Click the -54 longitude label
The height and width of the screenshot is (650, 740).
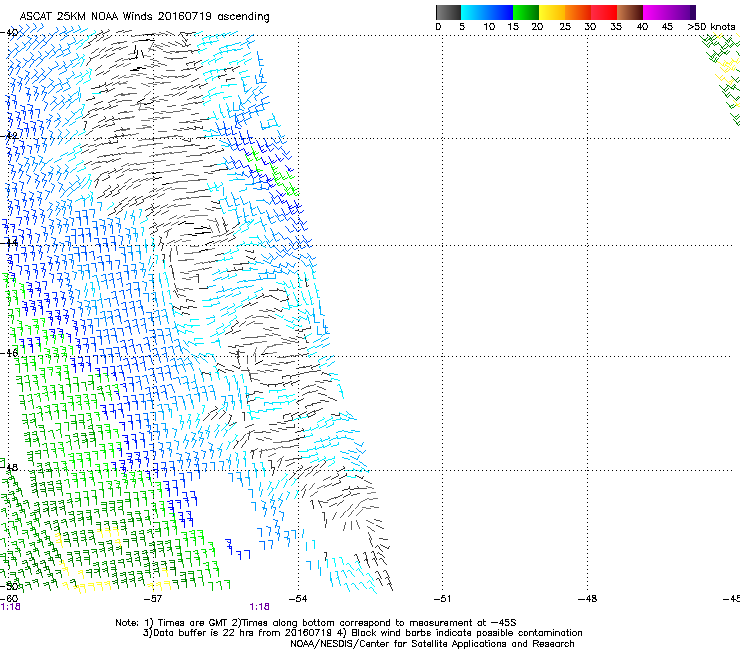[x=298, y=599]
